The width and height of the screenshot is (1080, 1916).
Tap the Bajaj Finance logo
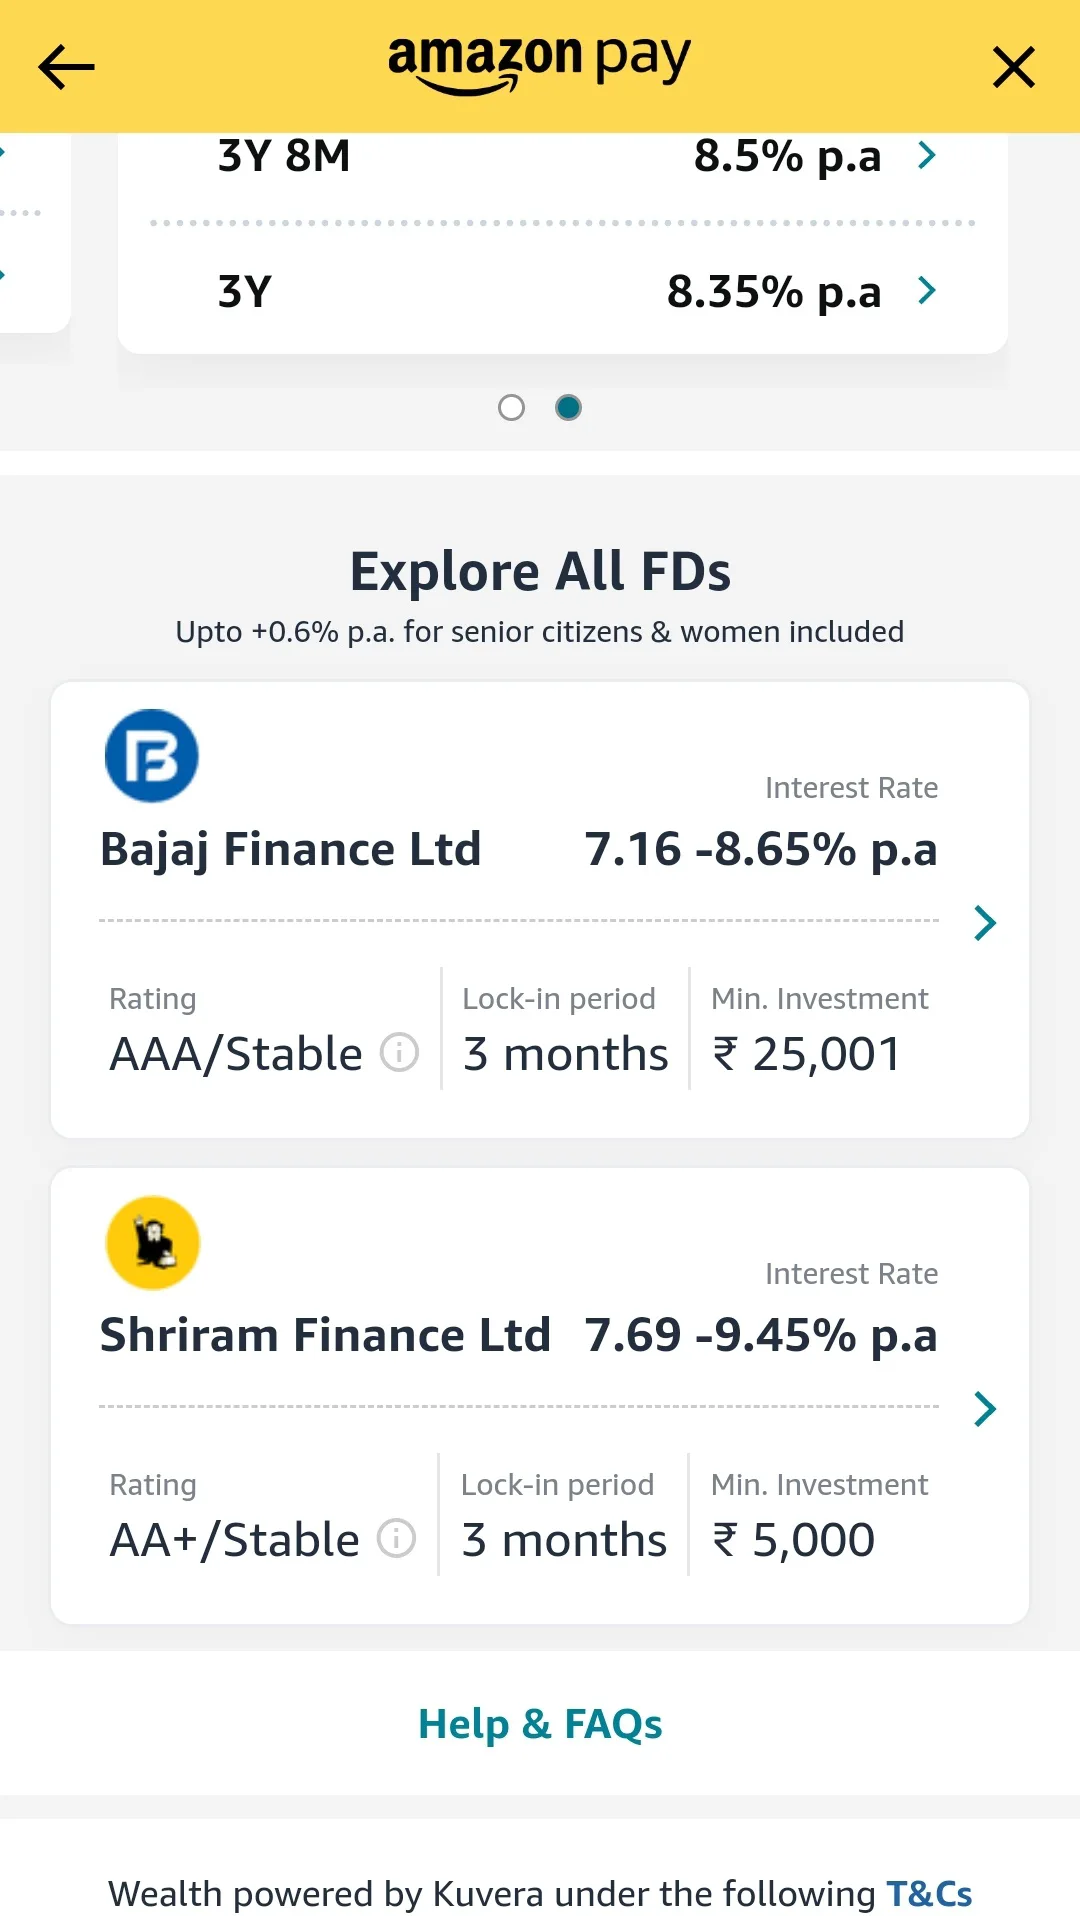click(152, 756)
